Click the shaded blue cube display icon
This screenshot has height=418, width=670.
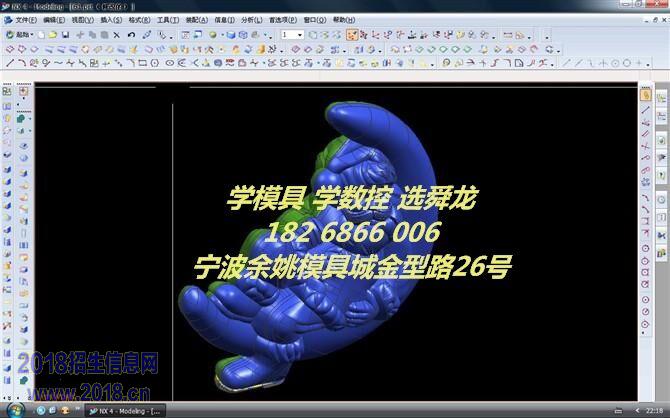click(230, 35)
